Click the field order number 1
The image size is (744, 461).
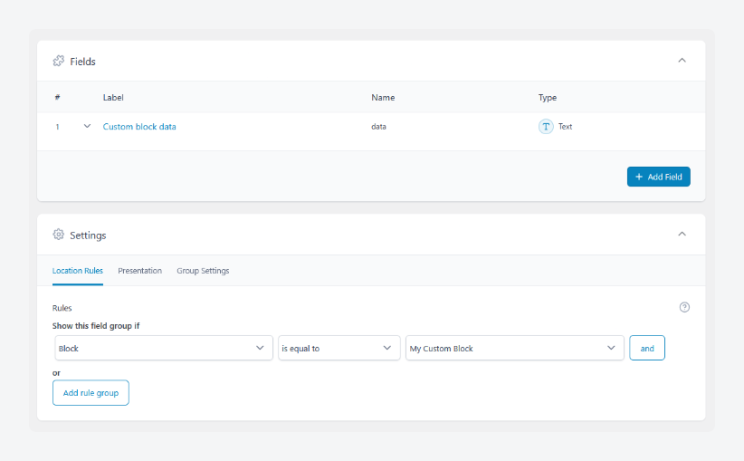pyautogui.click(x=57, y=127)
